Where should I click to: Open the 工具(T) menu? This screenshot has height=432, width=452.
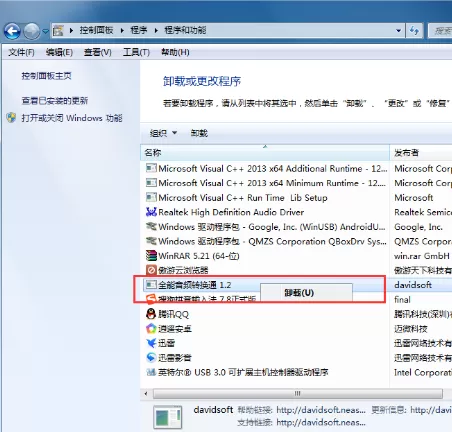136,52
